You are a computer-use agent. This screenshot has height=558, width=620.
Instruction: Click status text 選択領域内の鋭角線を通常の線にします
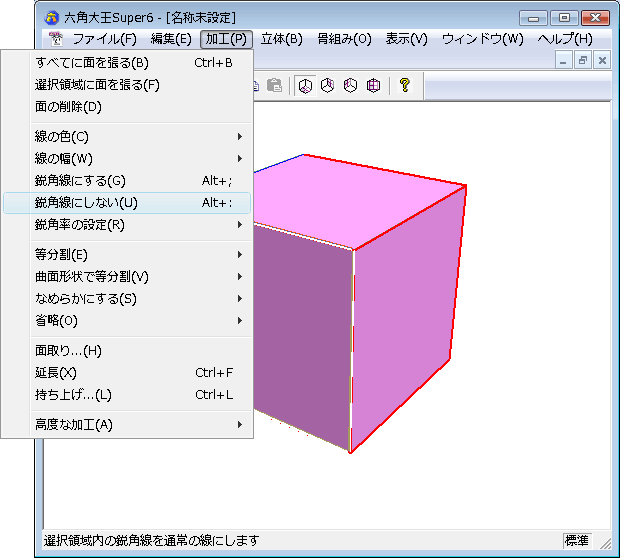(151, 541)
